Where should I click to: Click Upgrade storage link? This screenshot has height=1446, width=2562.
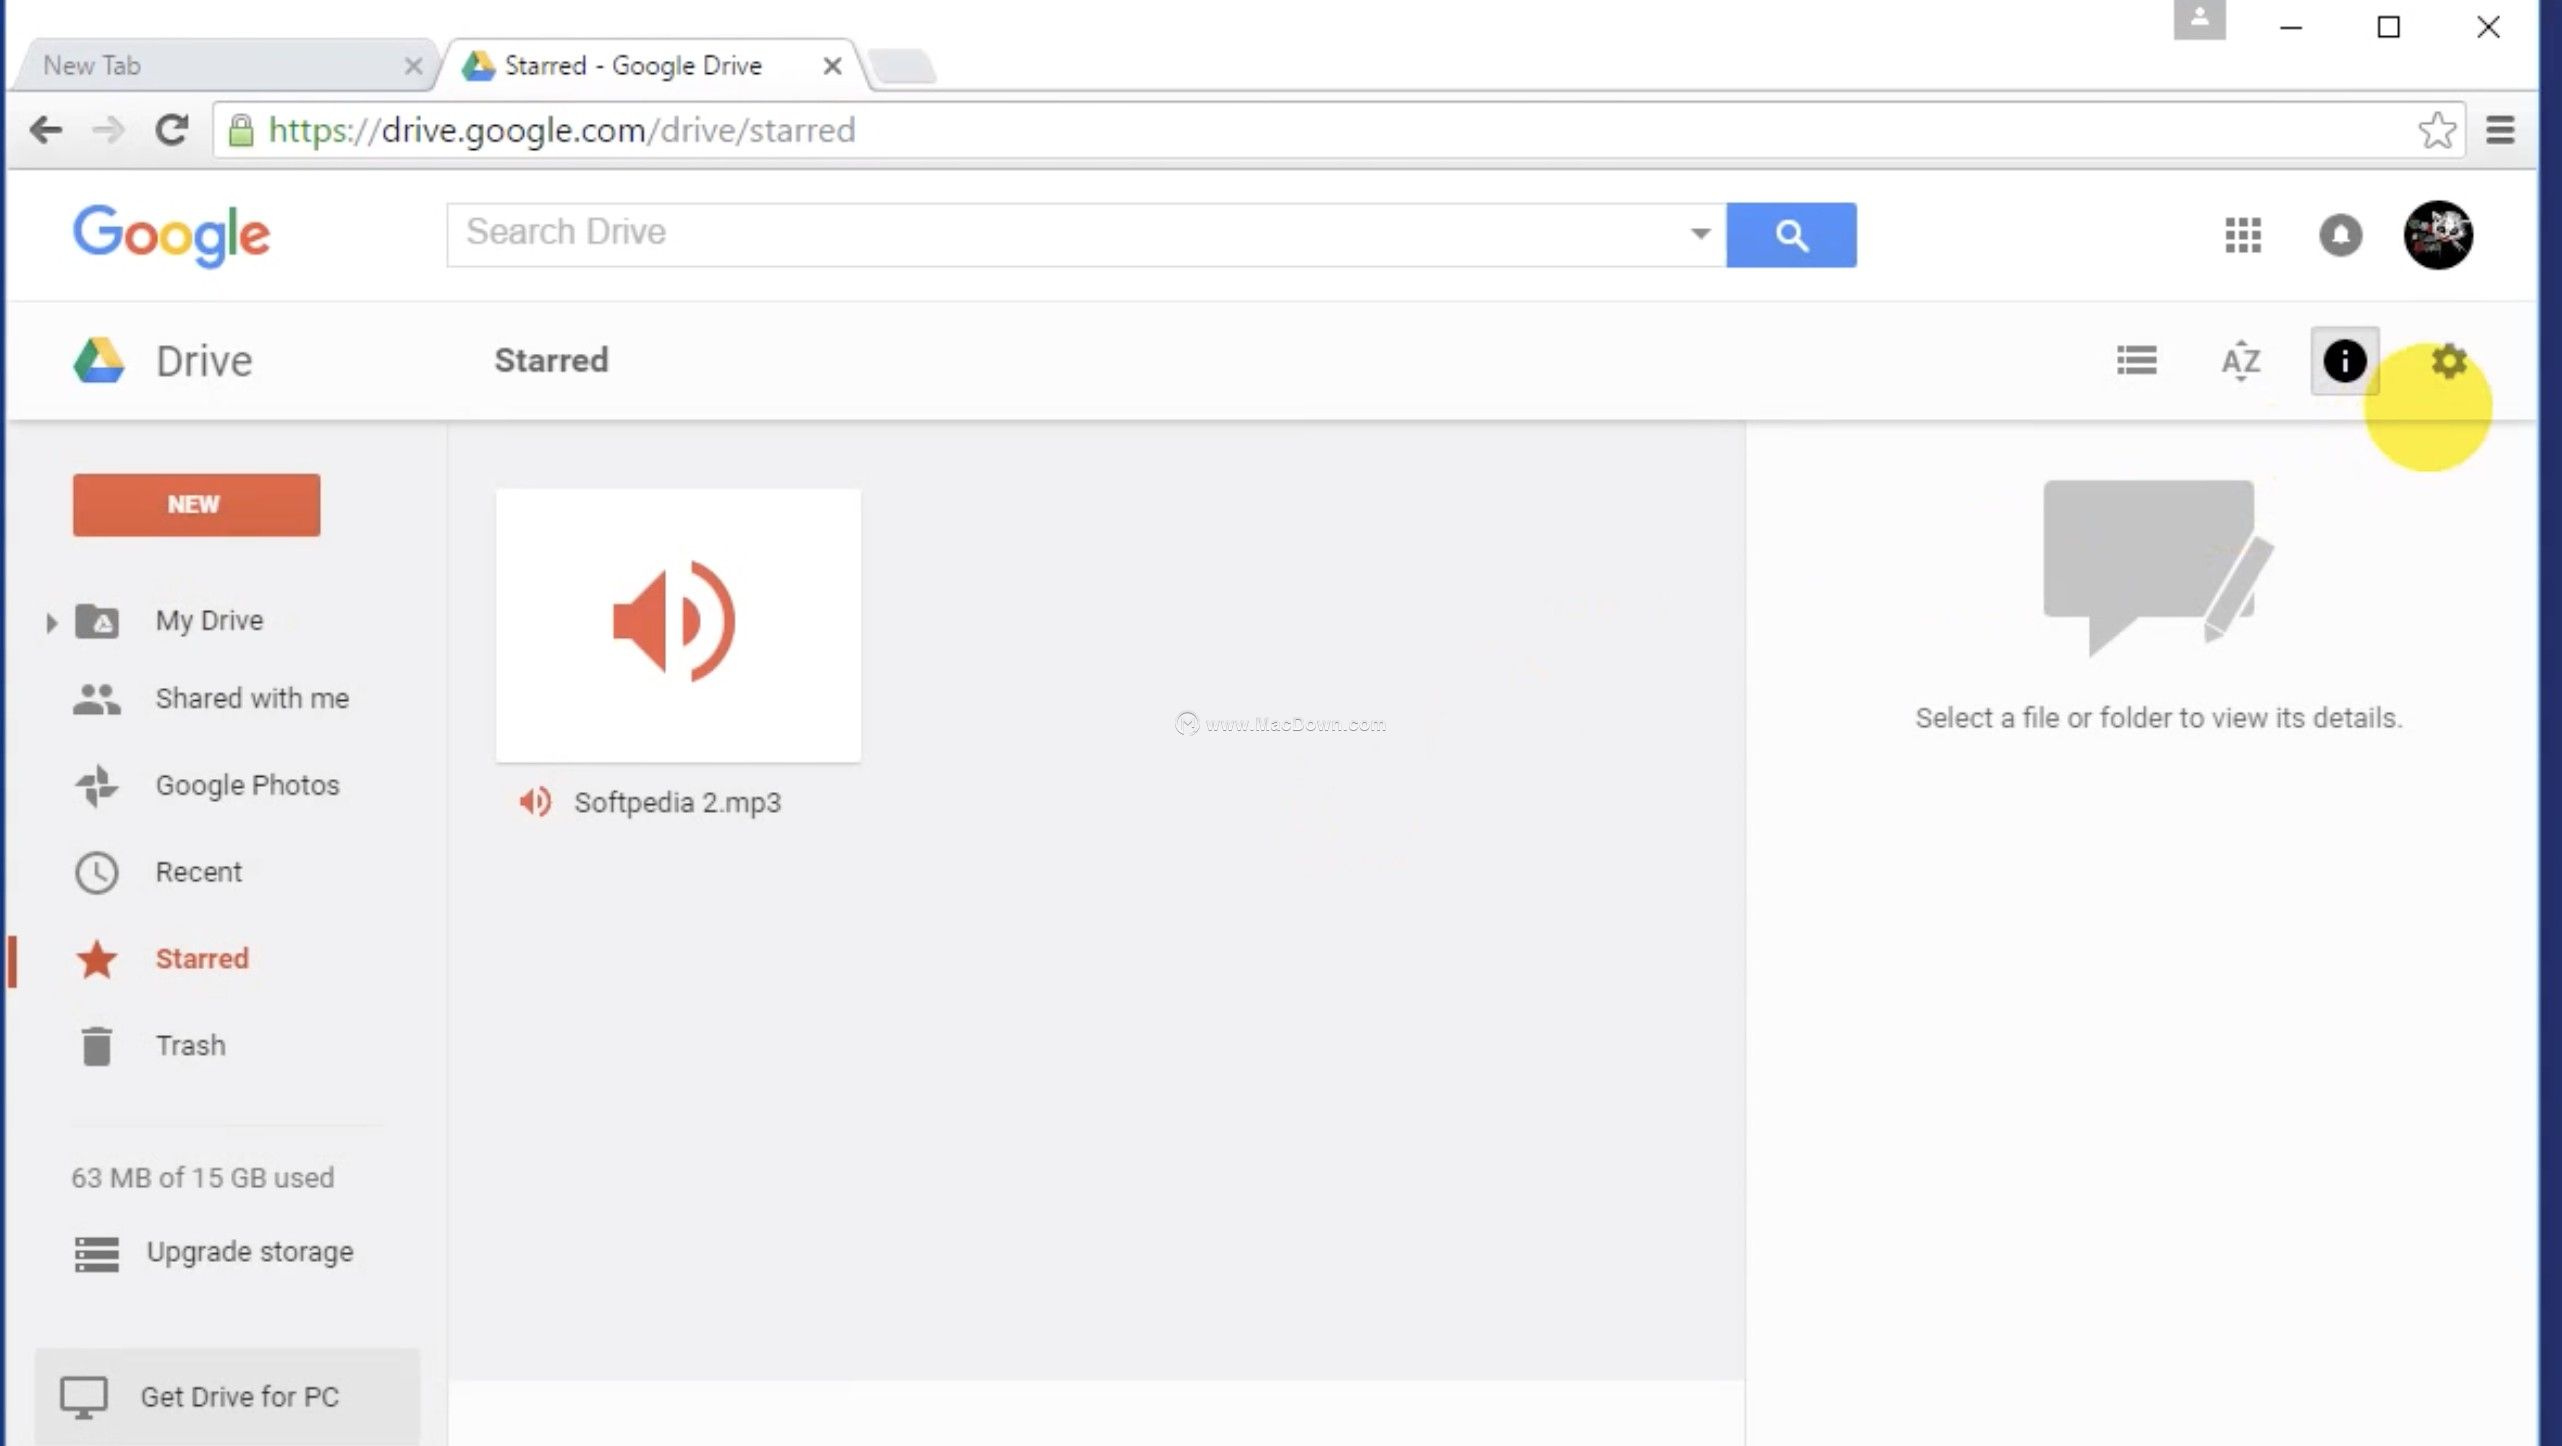pos(249,1252)
